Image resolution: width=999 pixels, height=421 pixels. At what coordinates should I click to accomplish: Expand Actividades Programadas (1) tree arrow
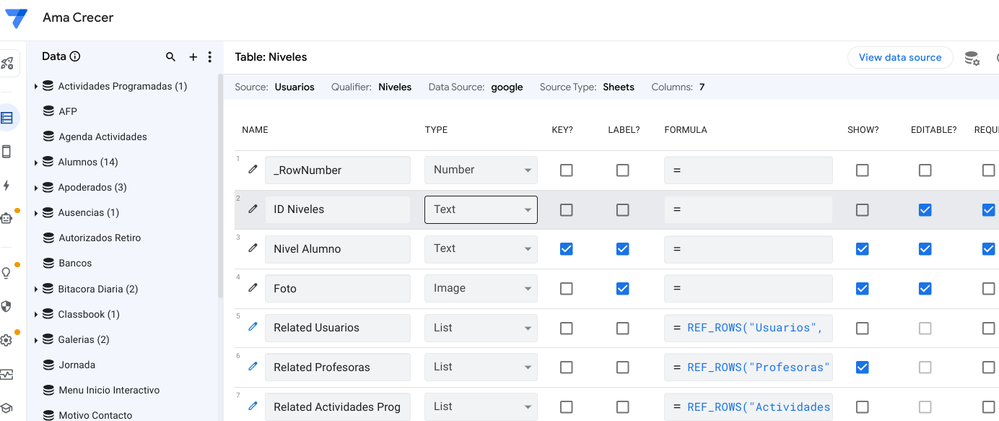point(36,86)
